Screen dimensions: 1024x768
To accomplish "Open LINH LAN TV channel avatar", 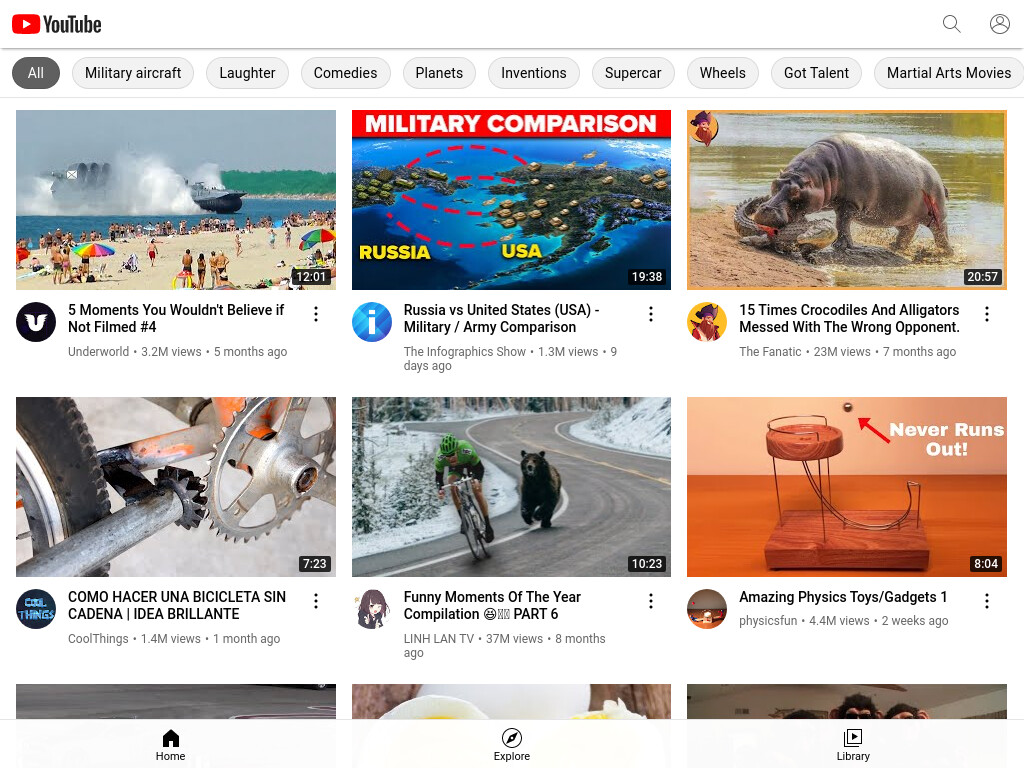I will [x=372, y=609].
